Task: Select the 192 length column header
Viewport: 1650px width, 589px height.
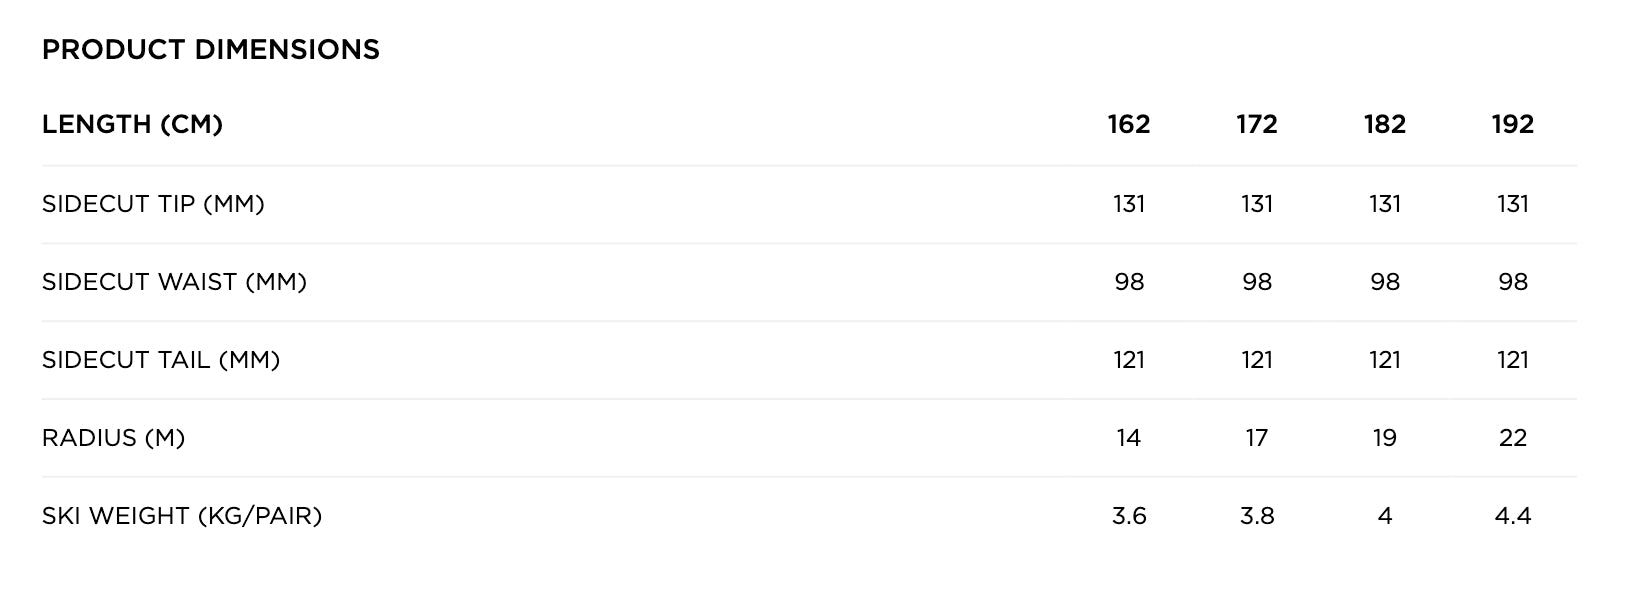Action: pyautogui.click(x=1512, y=125)
